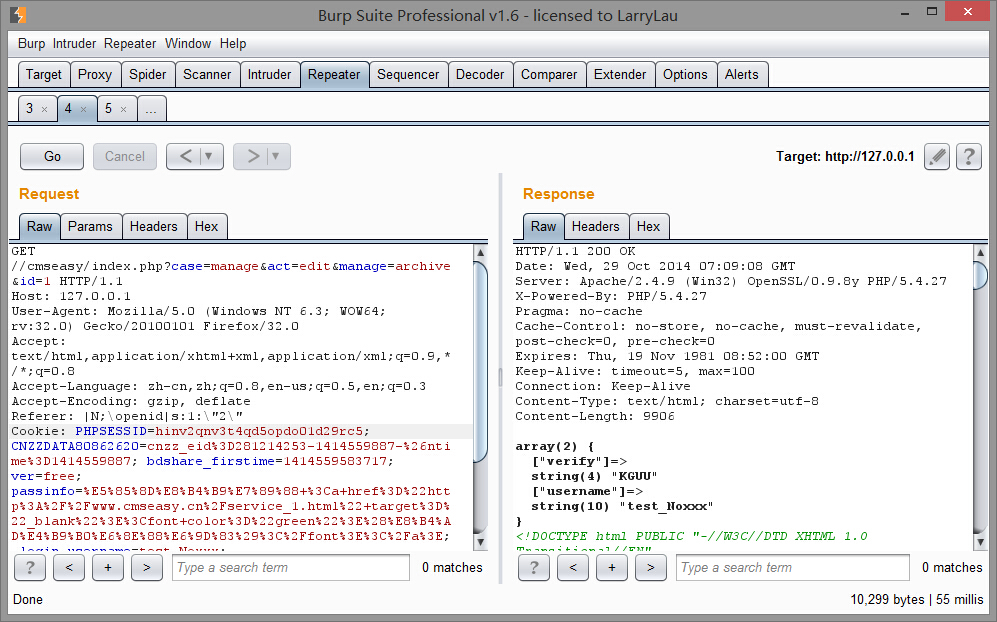
Task: Click 'HTTP/1.1 200 OK' response status line
Action: pos(575,251)
